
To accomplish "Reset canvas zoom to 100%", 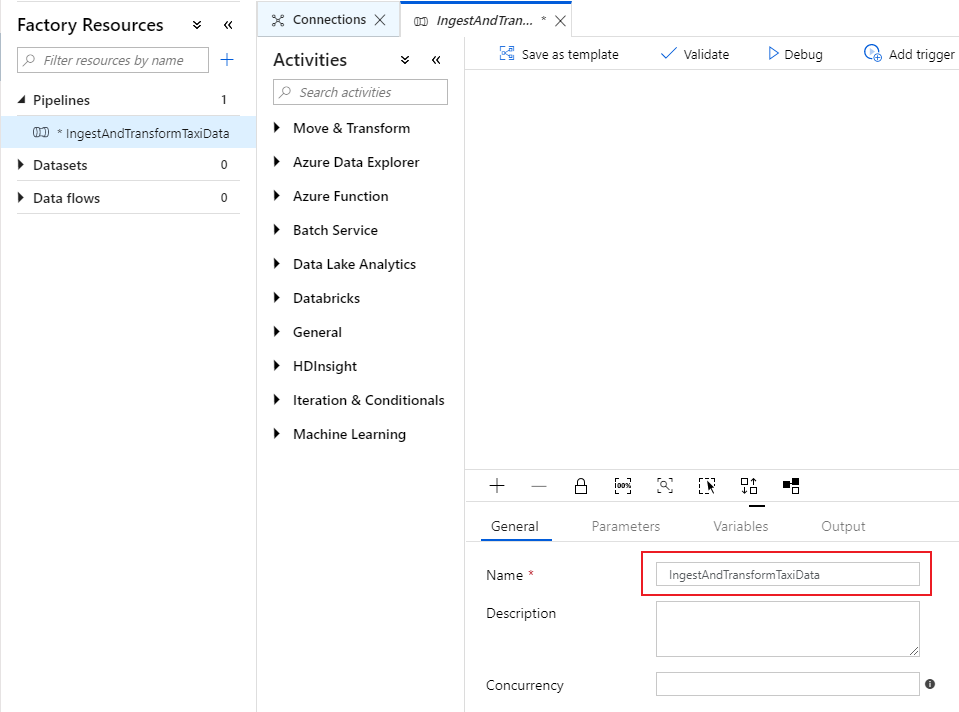I will pyautogui.click(x=623, y=486).
